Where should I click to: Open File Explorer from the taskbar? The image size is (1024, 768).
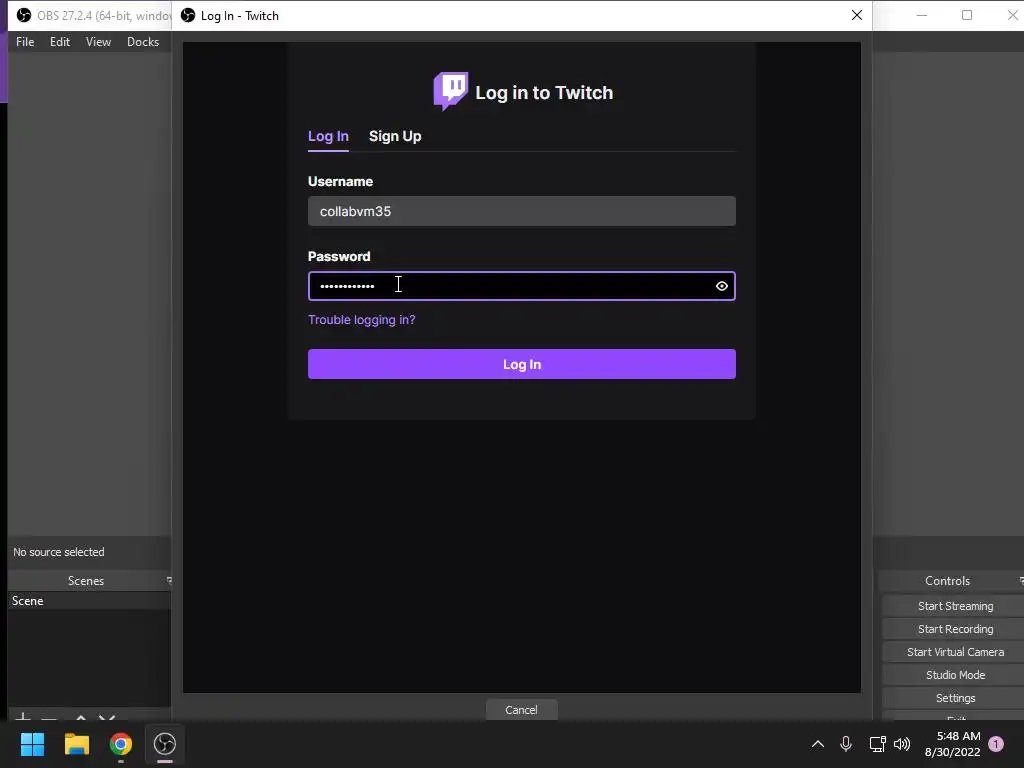pos(76,744)
